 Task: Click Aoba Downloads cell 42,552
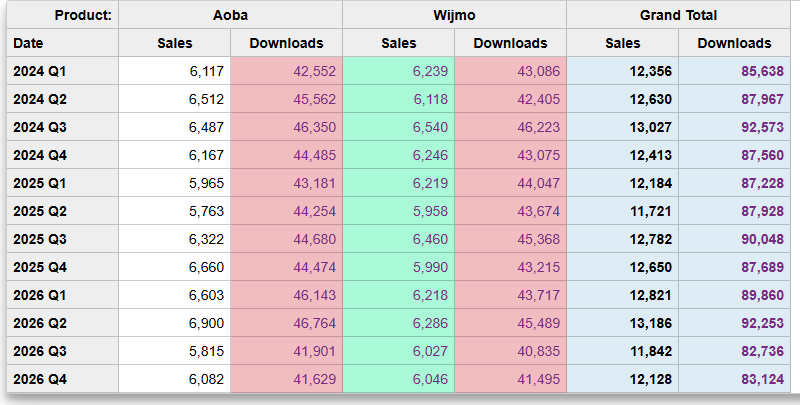(x=287, y=71)
